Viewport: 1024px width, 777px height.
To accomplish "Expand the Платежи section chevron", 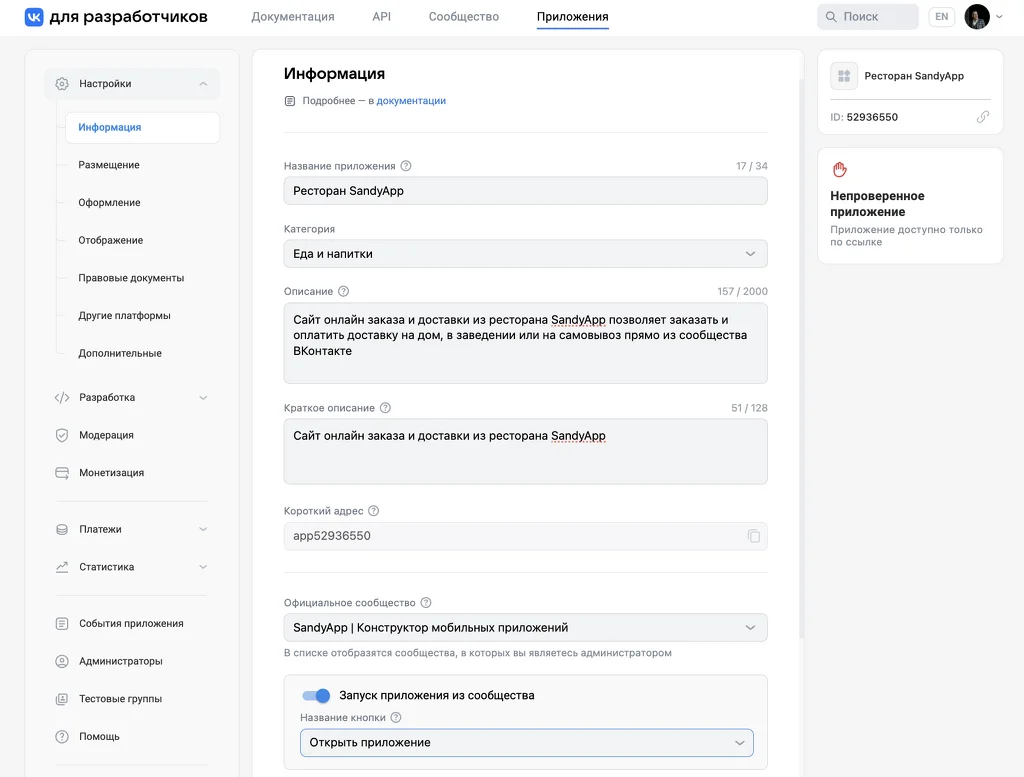I will (x=203, y=530).
